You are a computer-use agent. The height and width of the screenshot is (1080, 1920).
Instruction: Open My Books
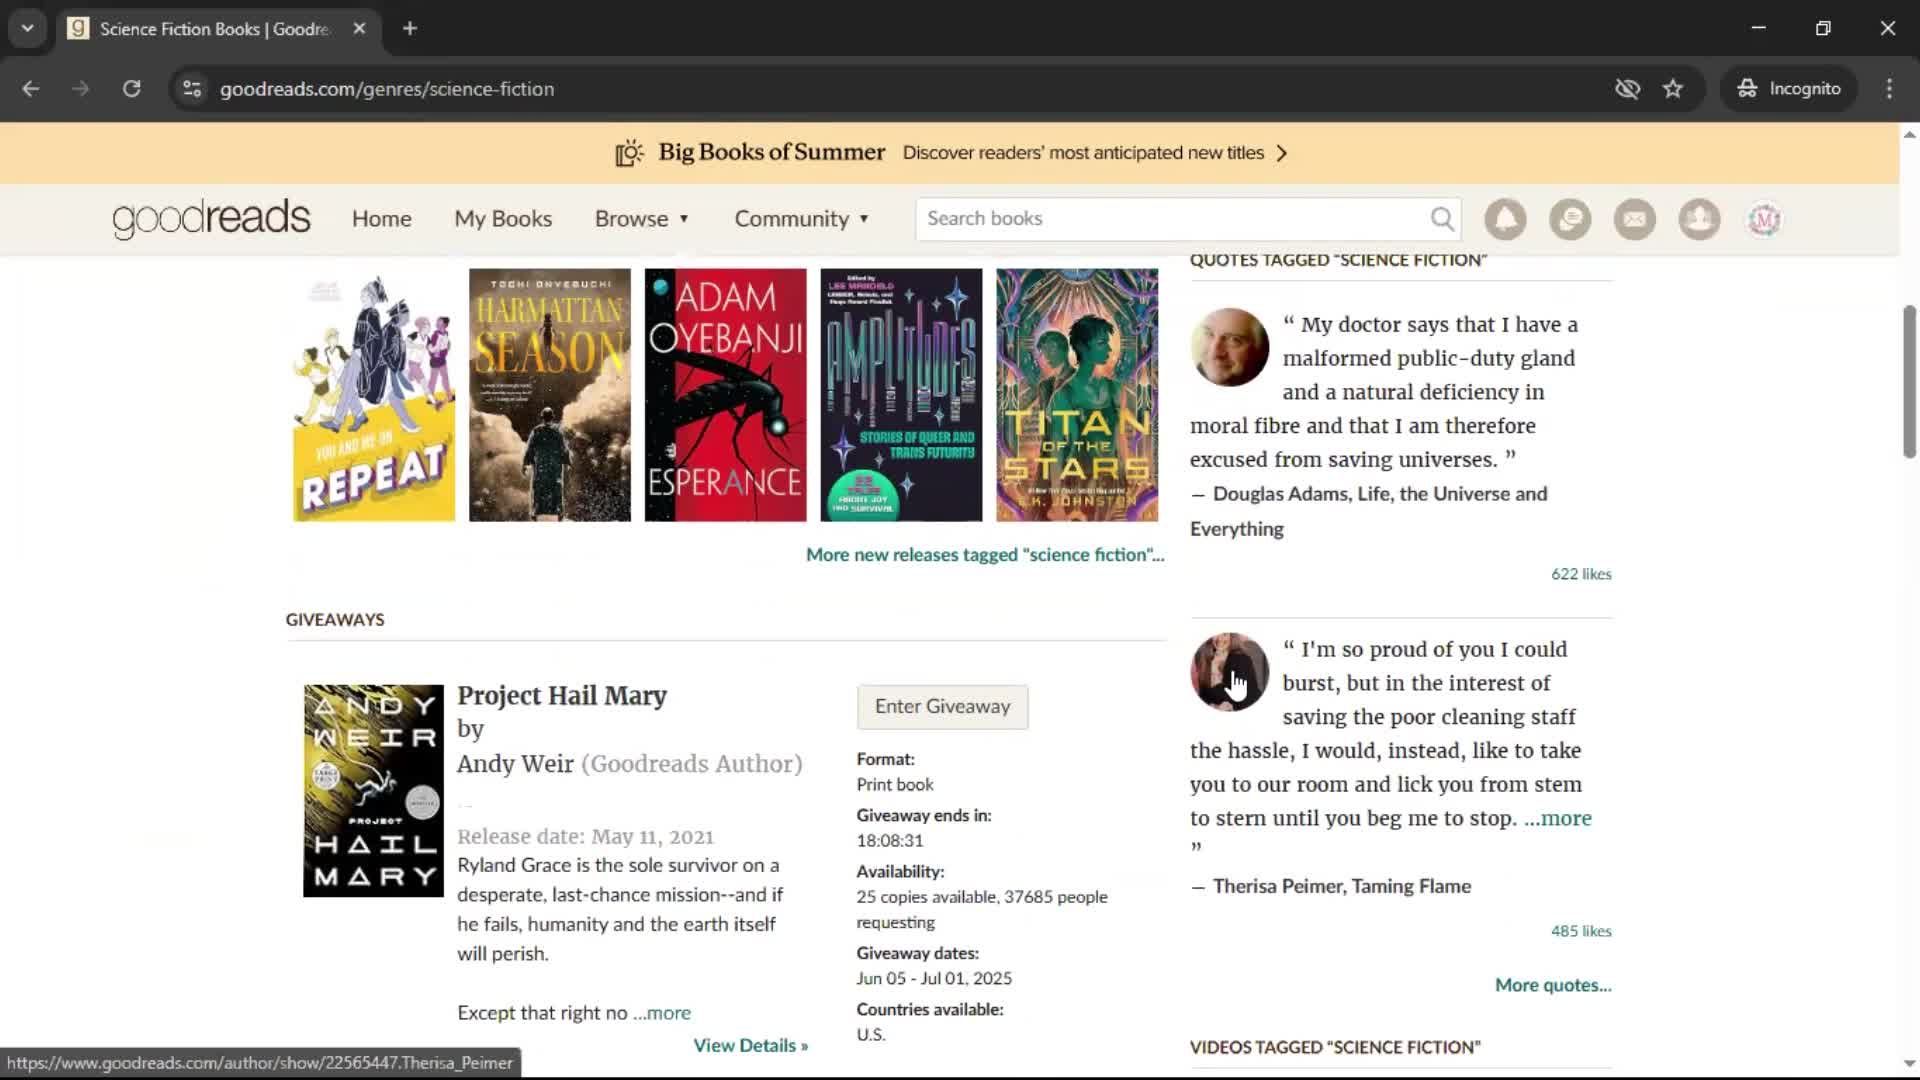503,219
